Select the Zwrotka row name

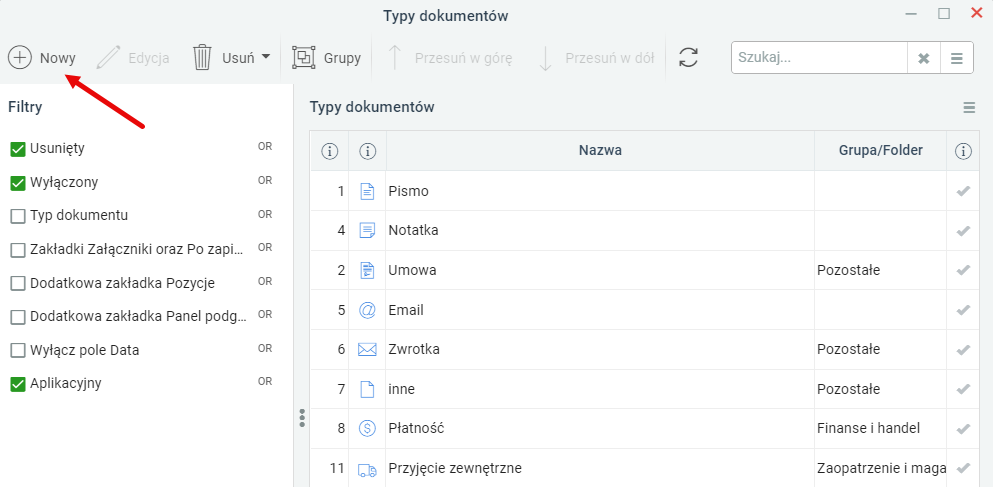point(414,350)
